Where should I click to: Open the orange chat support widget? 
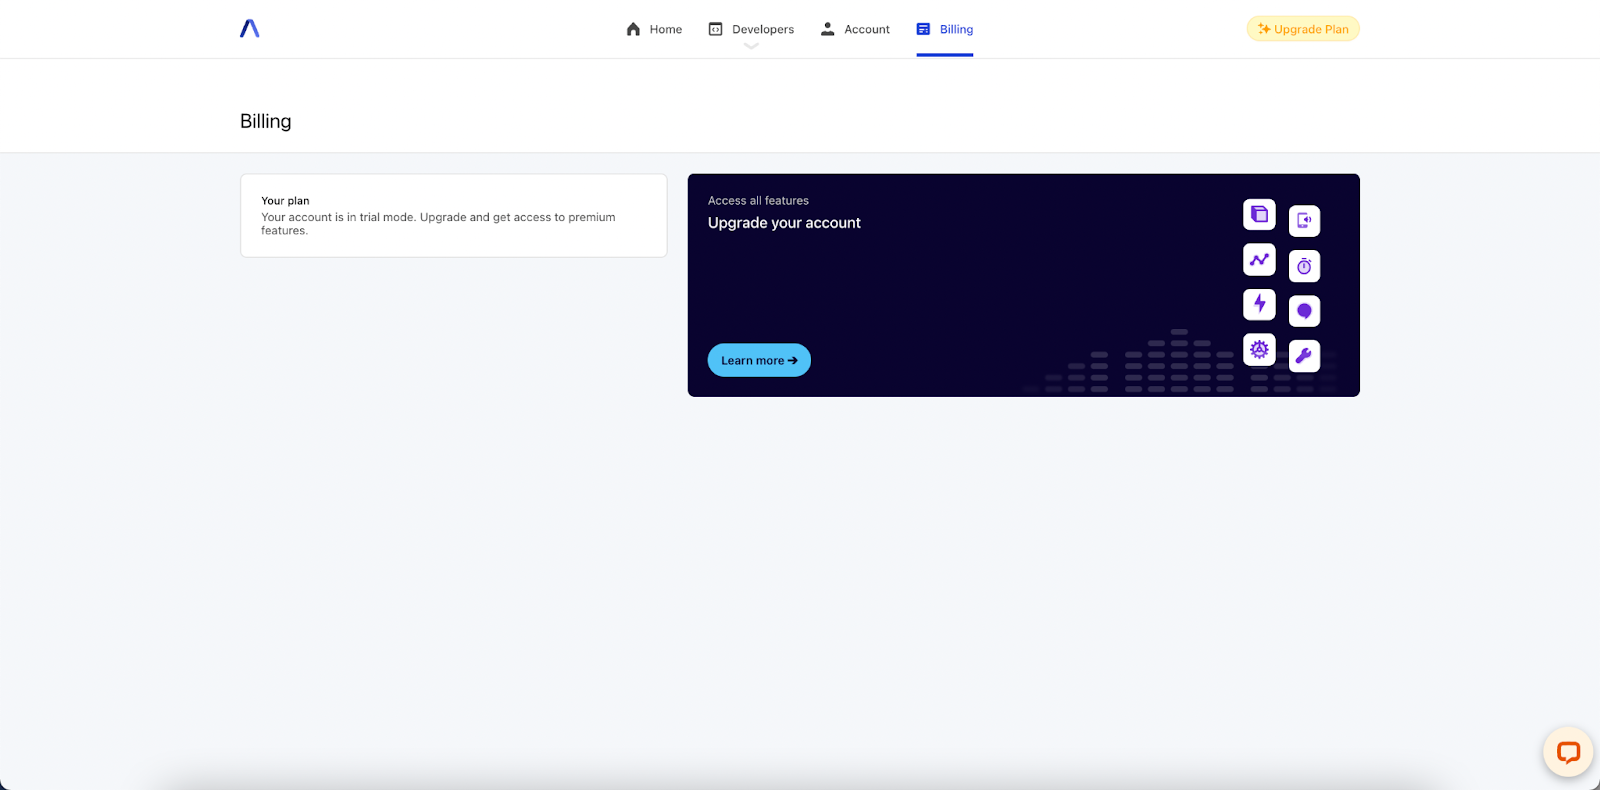coord(1568,752)
